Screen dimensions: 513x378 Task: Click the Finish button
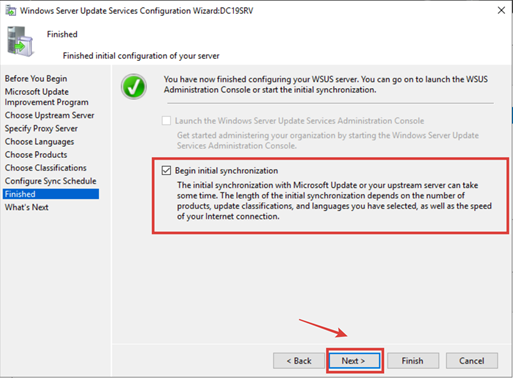coord(413,361)
